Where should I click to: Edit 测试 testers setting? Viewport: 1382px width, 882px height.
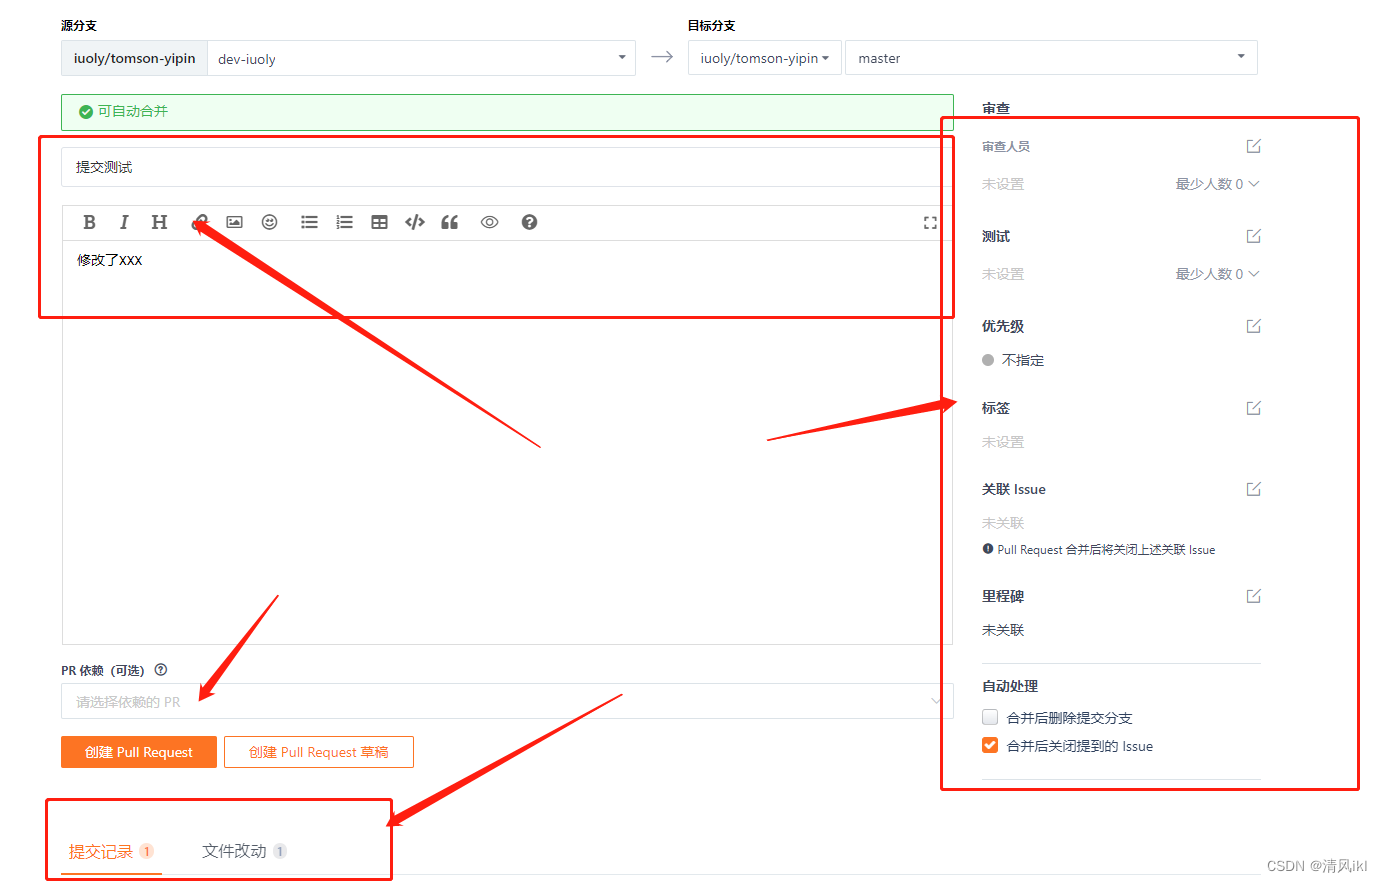tap(1254, 236)
